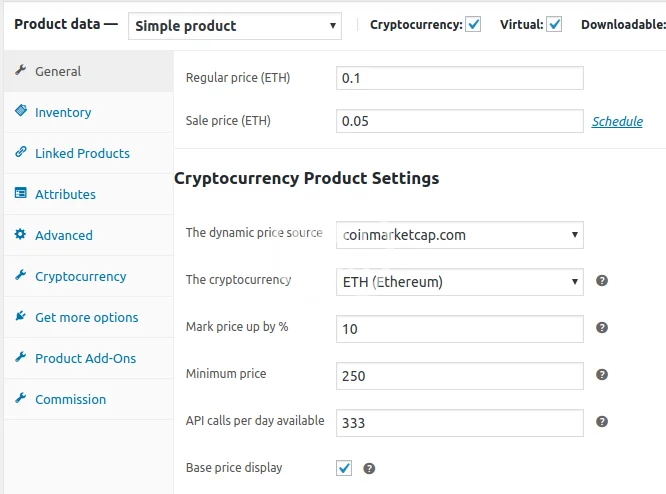Open the Get more options tab
Screen dimensions: 666x494
click(x=86, y=317)
